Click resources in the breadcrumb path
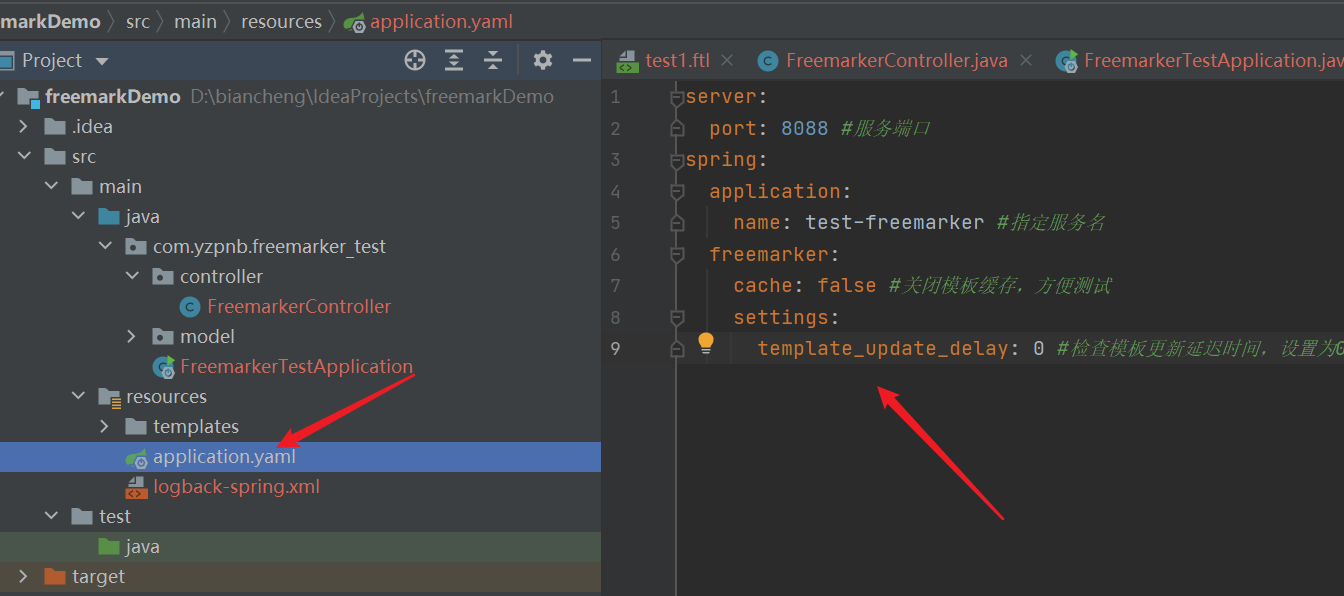Viewport: 1344px width, 596px height. coord(281,21)
